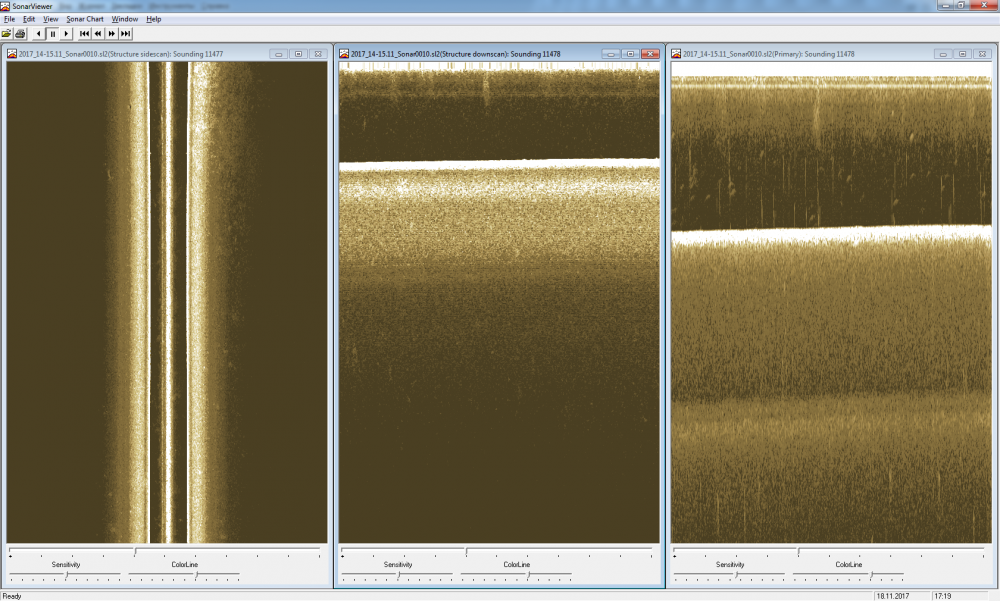Play the sonar log in reverse
This screenshot has height=601, width=1000.
pyautogui.click(x=39, y=33)
